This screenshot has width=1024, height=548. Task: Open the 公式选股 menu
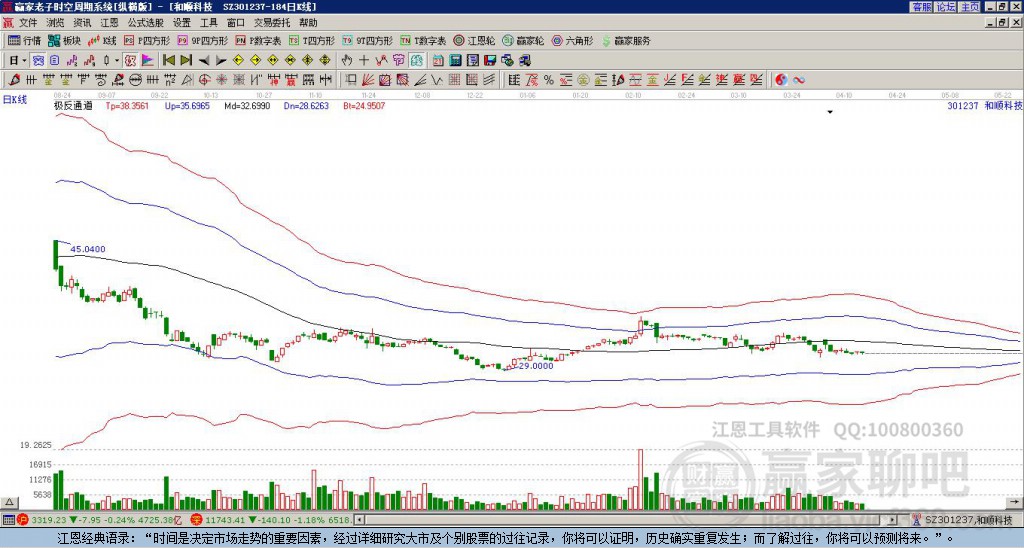pyautogui.click(x=145, y=22)
